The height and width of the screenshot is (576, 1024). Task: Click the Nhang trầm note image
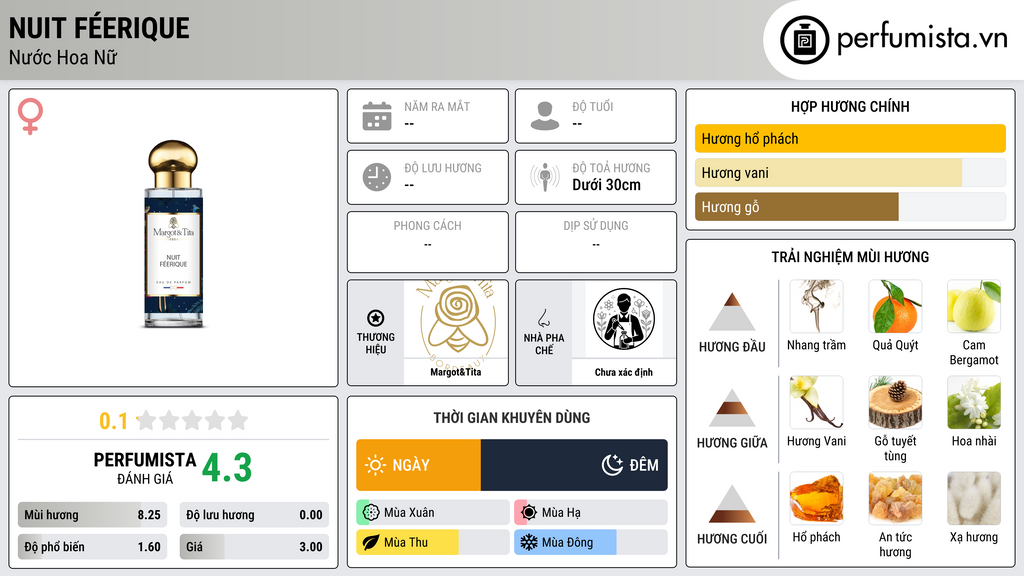click(816, 306)
